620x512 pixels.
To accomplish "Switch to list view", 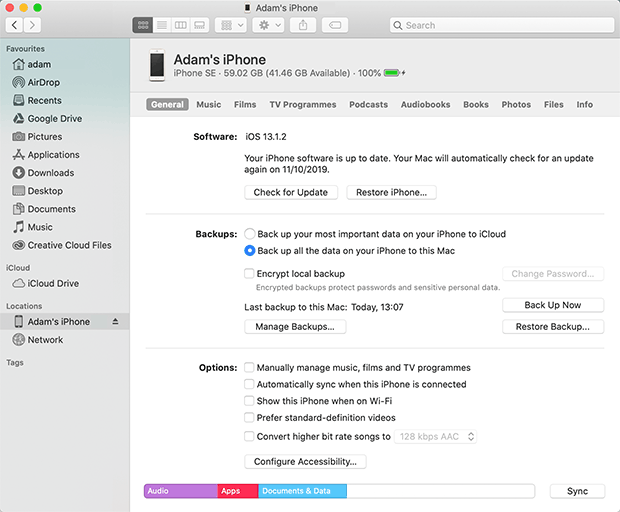I will (162, 25).
